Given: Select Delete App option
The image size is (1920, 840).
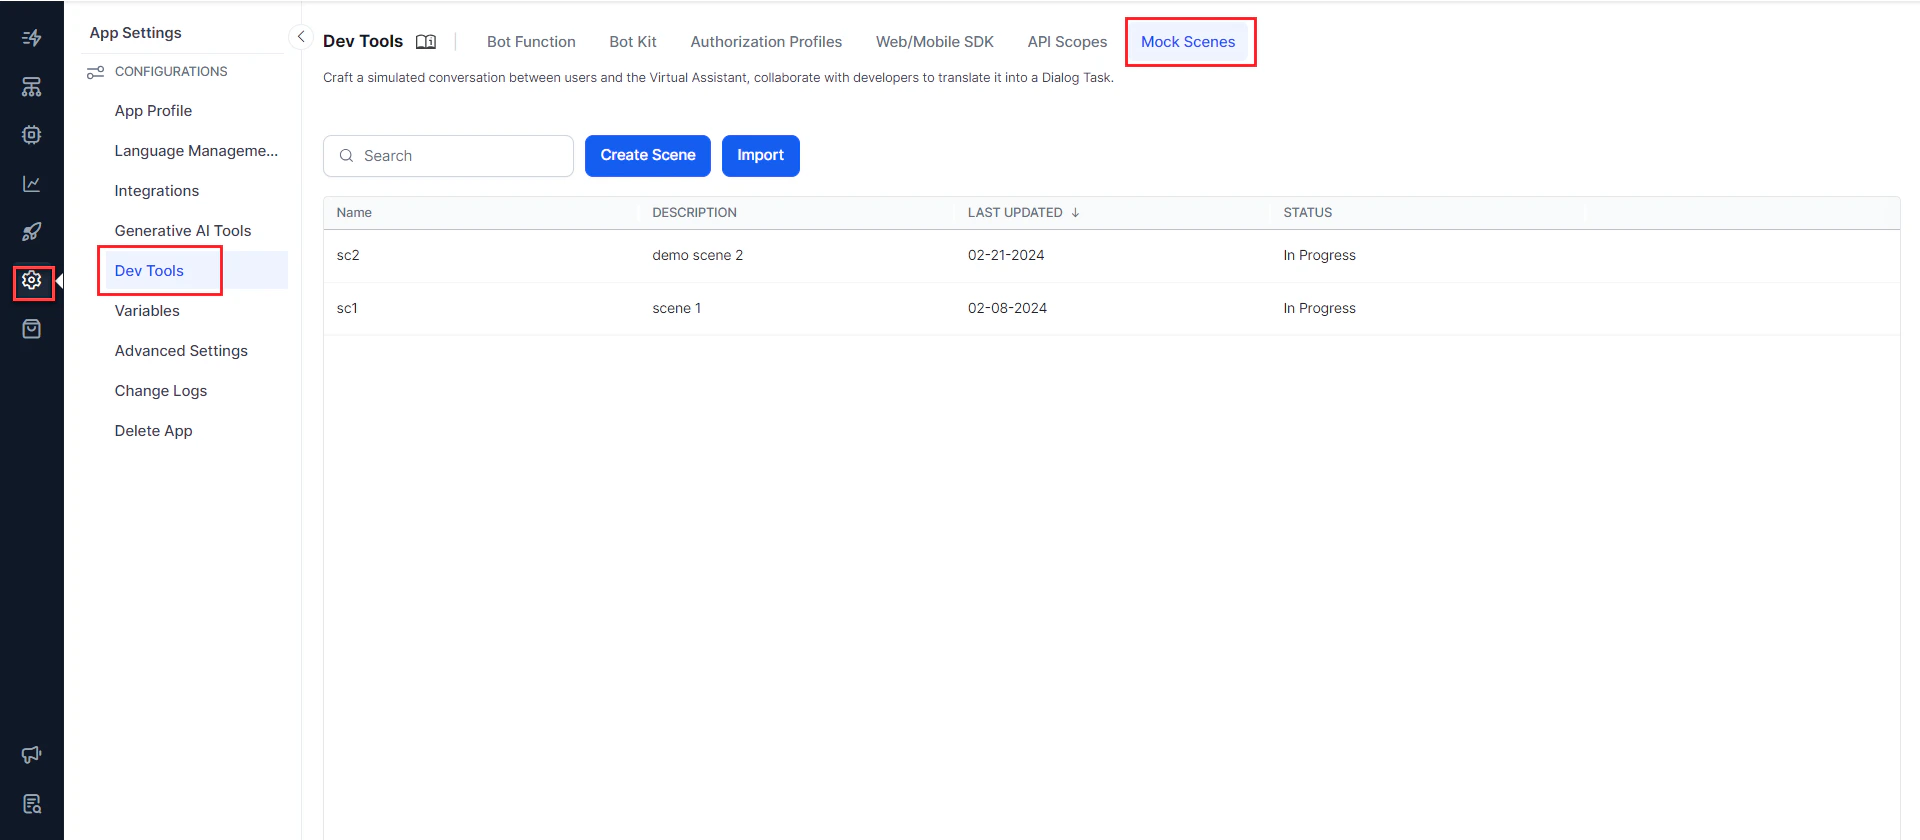Looking at the screenshot, I should 153,431.
